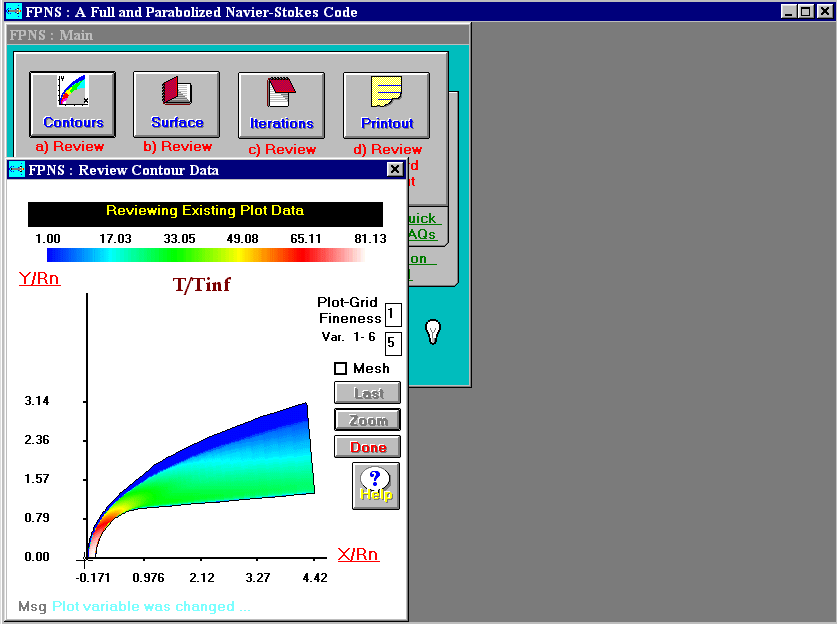
Task: Enable the Mesh checkbox
Action: pyautogui.click(x=341, y=369)
